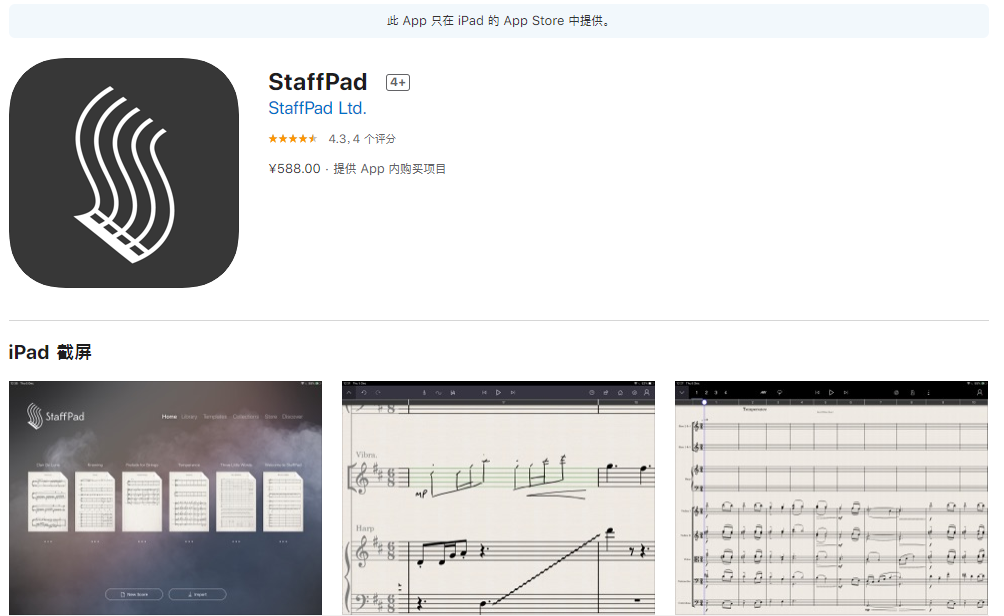Click the collapse chevron in the middle screenshot toolbar
This screenshot has width=1004, height=616.
(x=349, y=393)
